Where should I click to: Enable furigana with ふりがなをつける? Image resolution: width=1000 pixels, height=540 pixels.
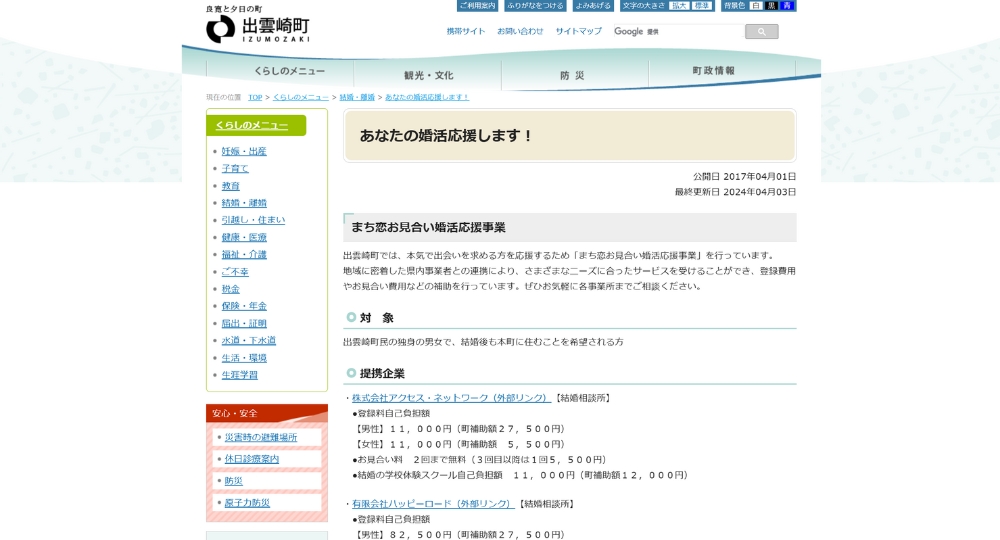536,6
